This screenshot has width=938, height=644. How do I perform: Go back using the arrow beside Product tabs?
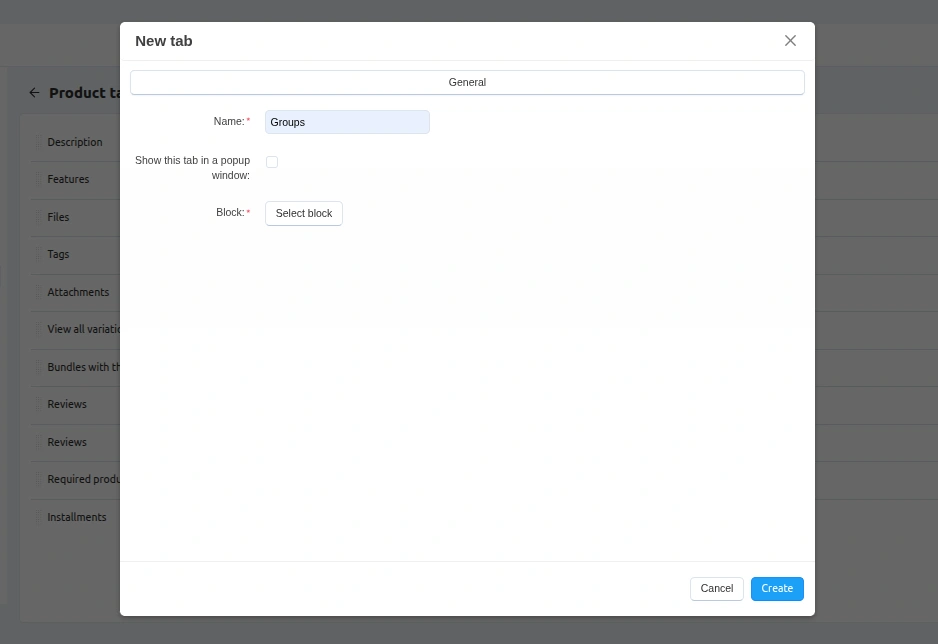(35, 93)
